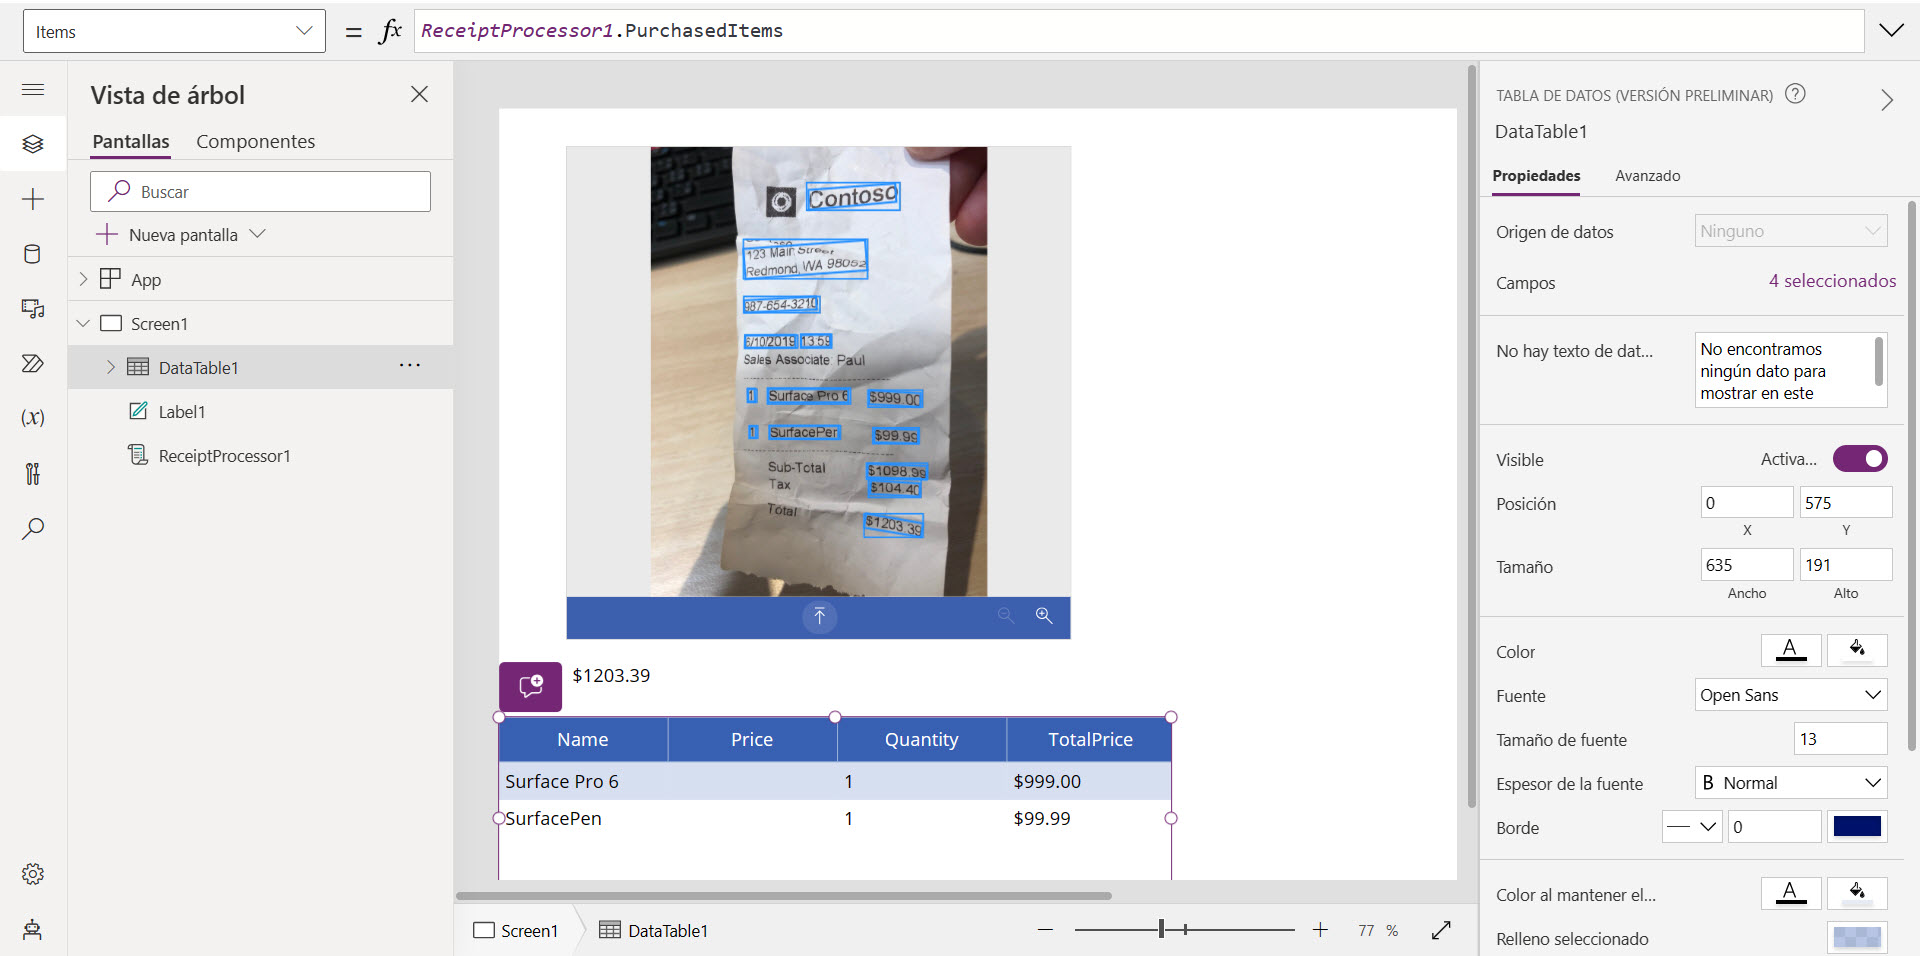Open the Search magnifier in left rail
The image size is (1920, 956).
coord(33,528)
